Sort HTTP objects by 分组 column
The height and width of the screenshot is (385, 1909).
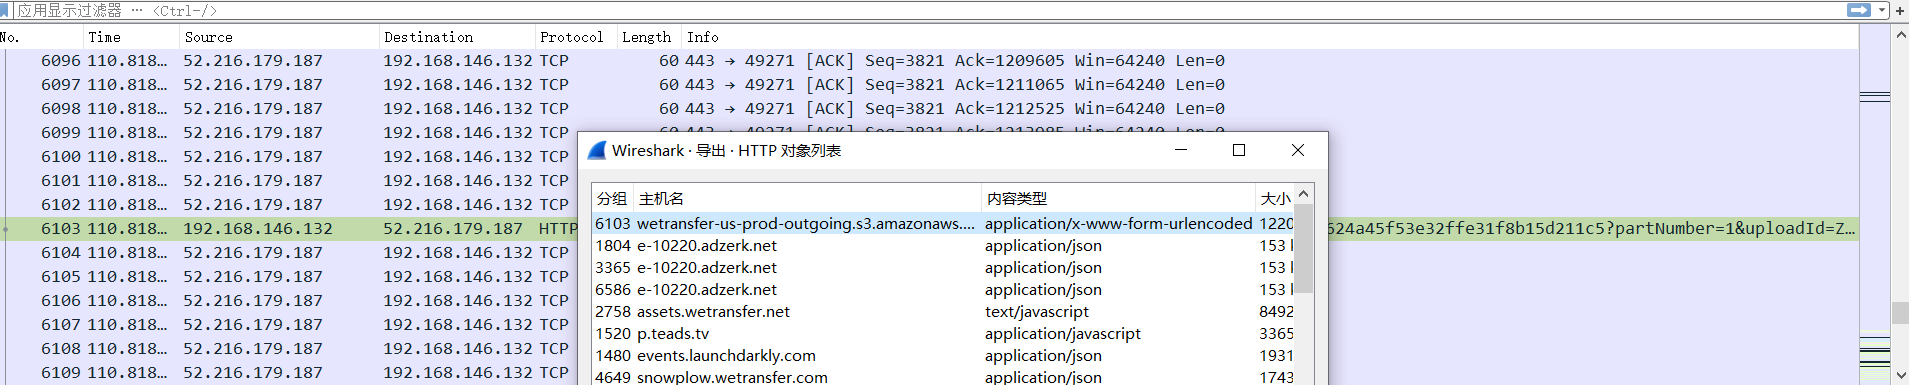(612, 198)
